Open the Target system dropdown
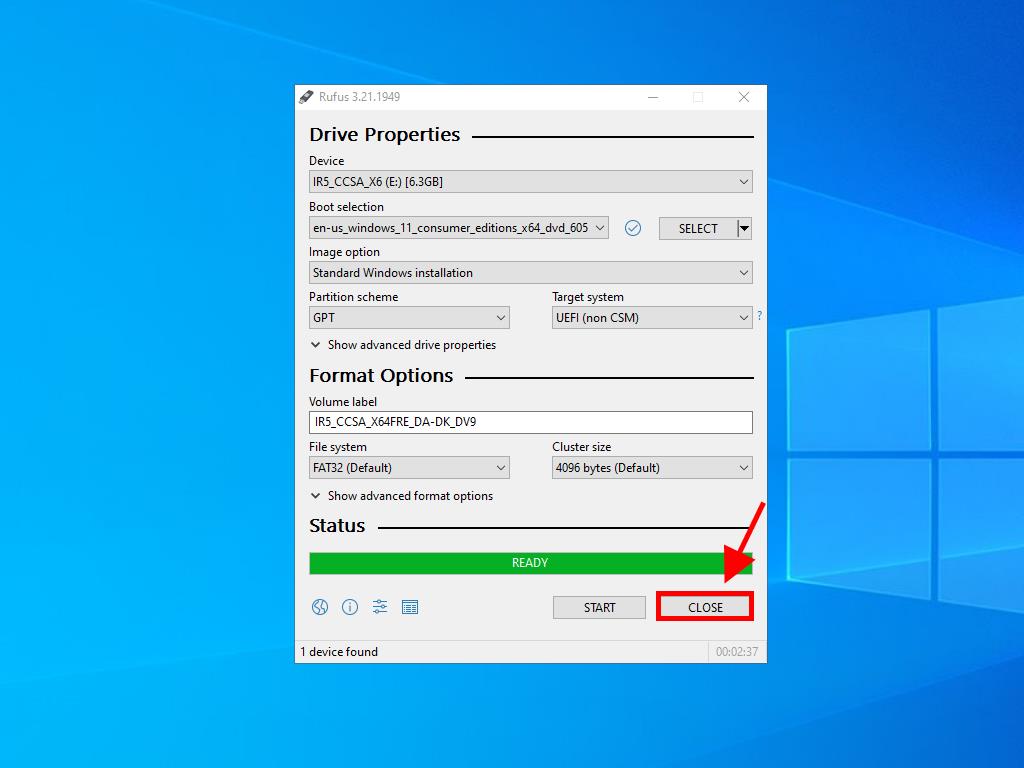This screenshot has height=768, width=1024. point(651,318)
